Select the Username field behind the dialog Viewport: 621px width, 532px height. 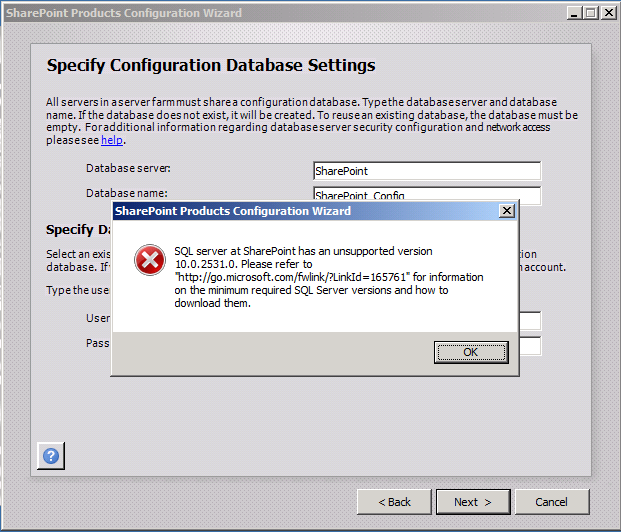[530, 321]
